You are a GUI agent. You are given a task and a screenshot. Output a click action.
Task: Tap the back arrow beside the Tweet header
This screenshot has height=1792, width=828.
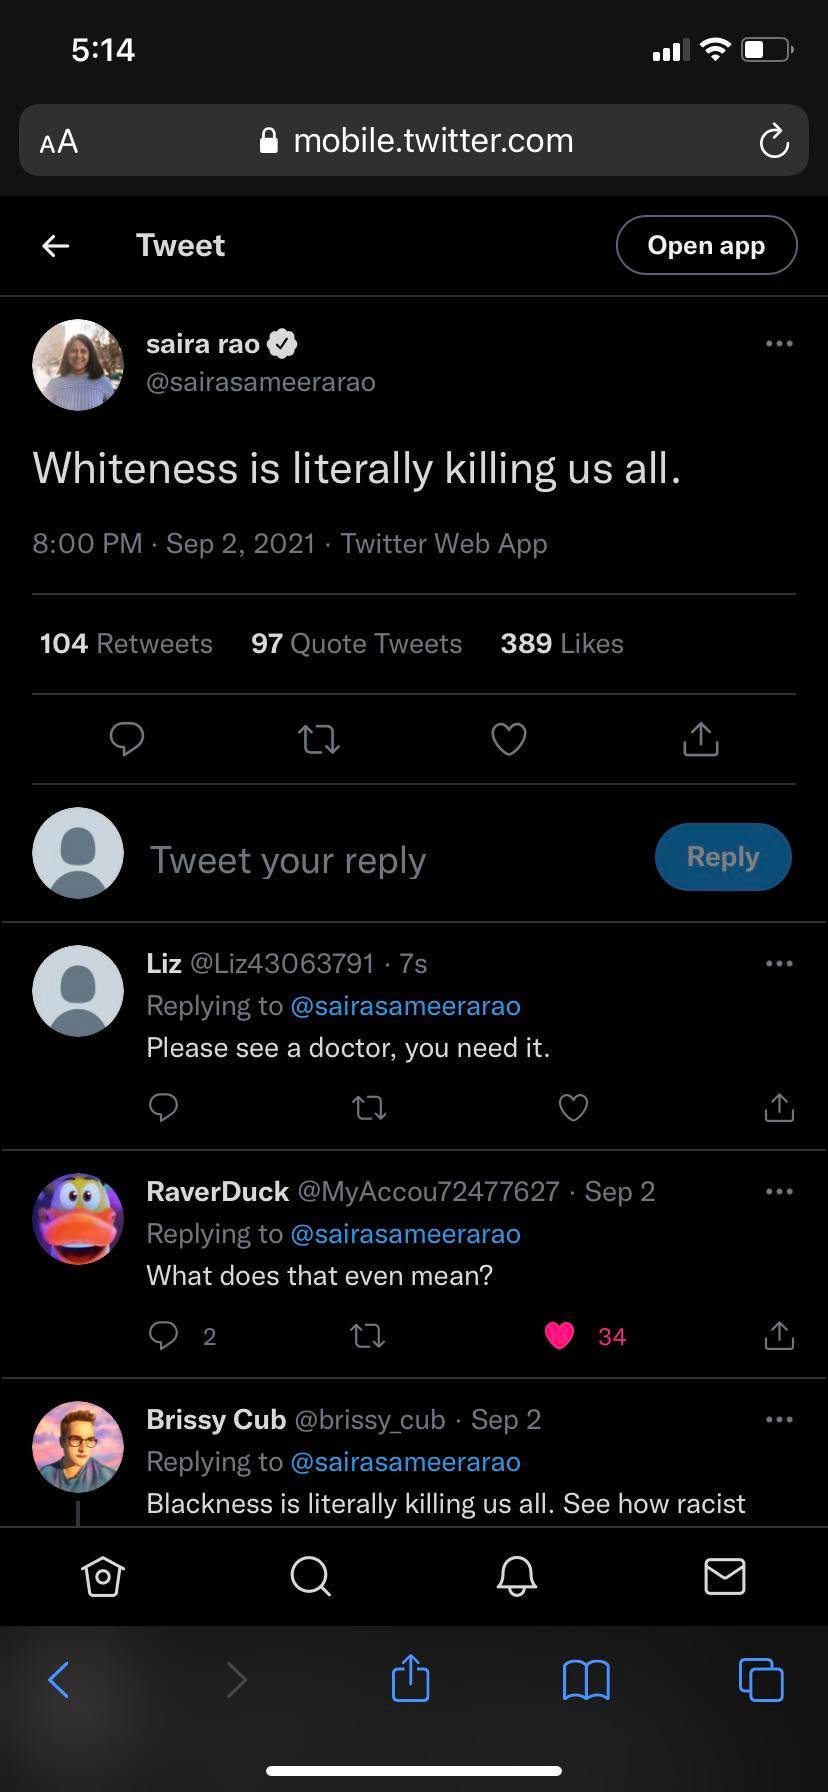coord(56,245)
